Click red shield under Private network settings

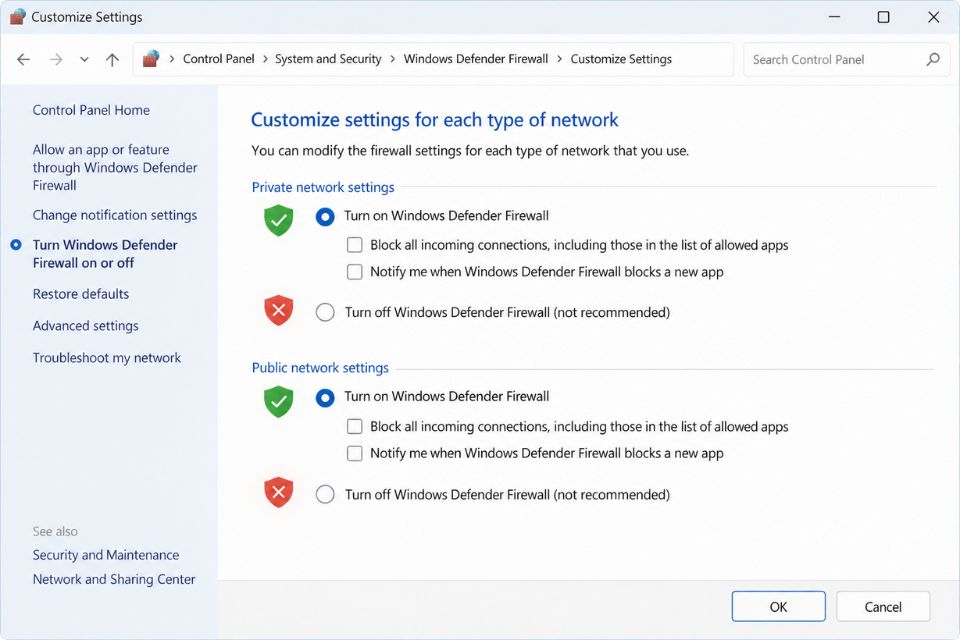click(x=279, y=311)
